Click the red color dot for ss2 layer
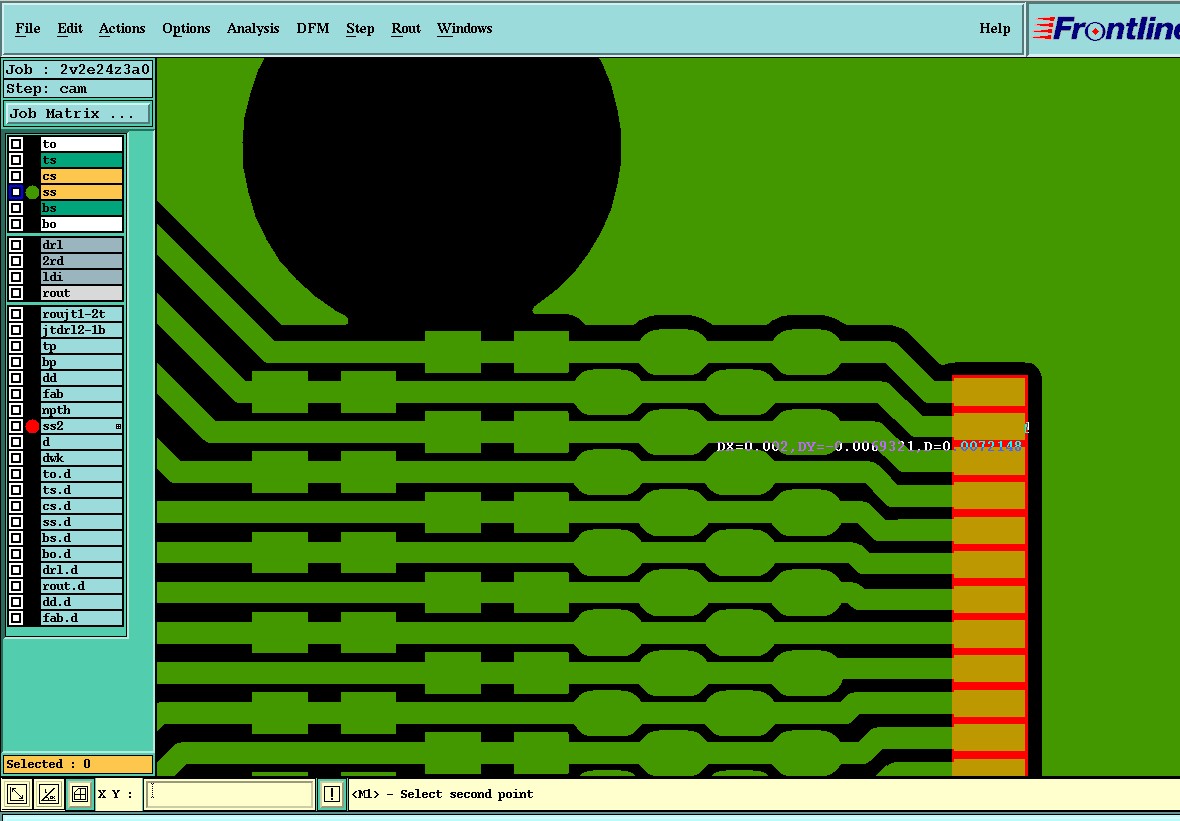 point(32,427)
